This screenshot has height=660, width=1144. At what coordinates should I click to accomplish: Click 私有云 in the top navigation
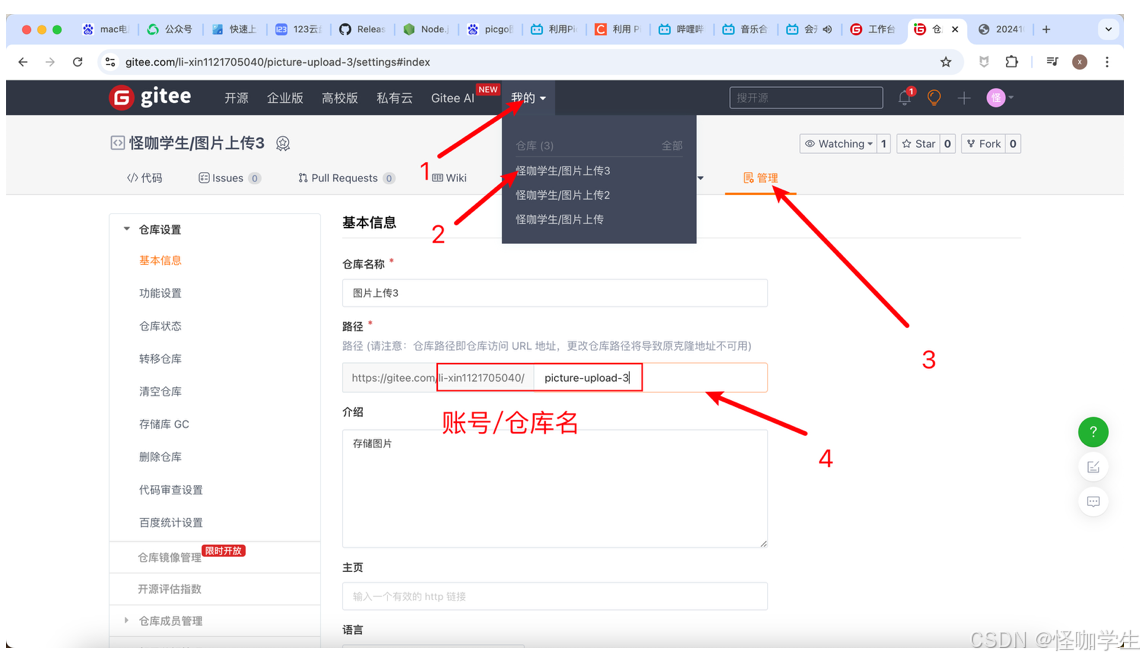[394, 98]
